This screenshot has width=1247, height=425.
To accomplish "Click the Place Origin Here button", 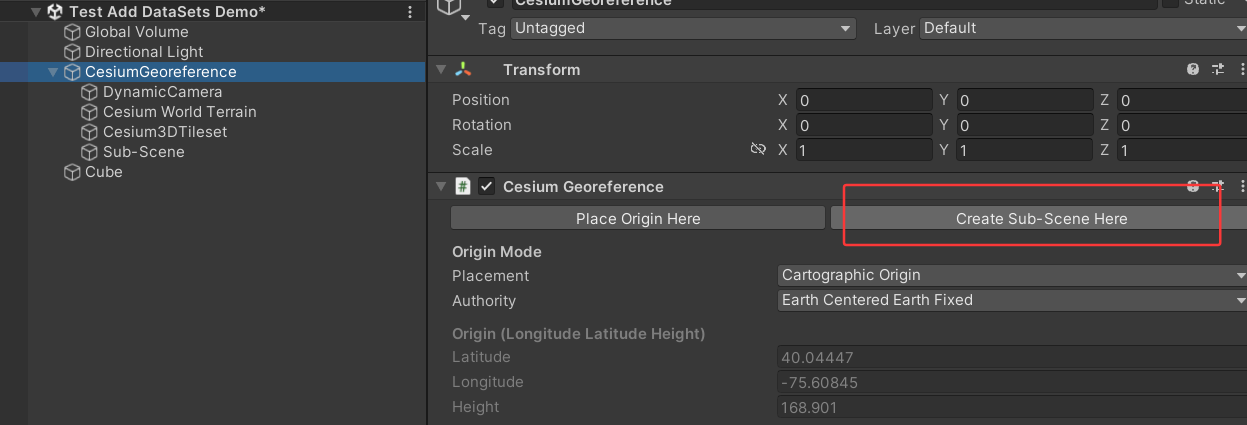I will click(x=638, y=218).
